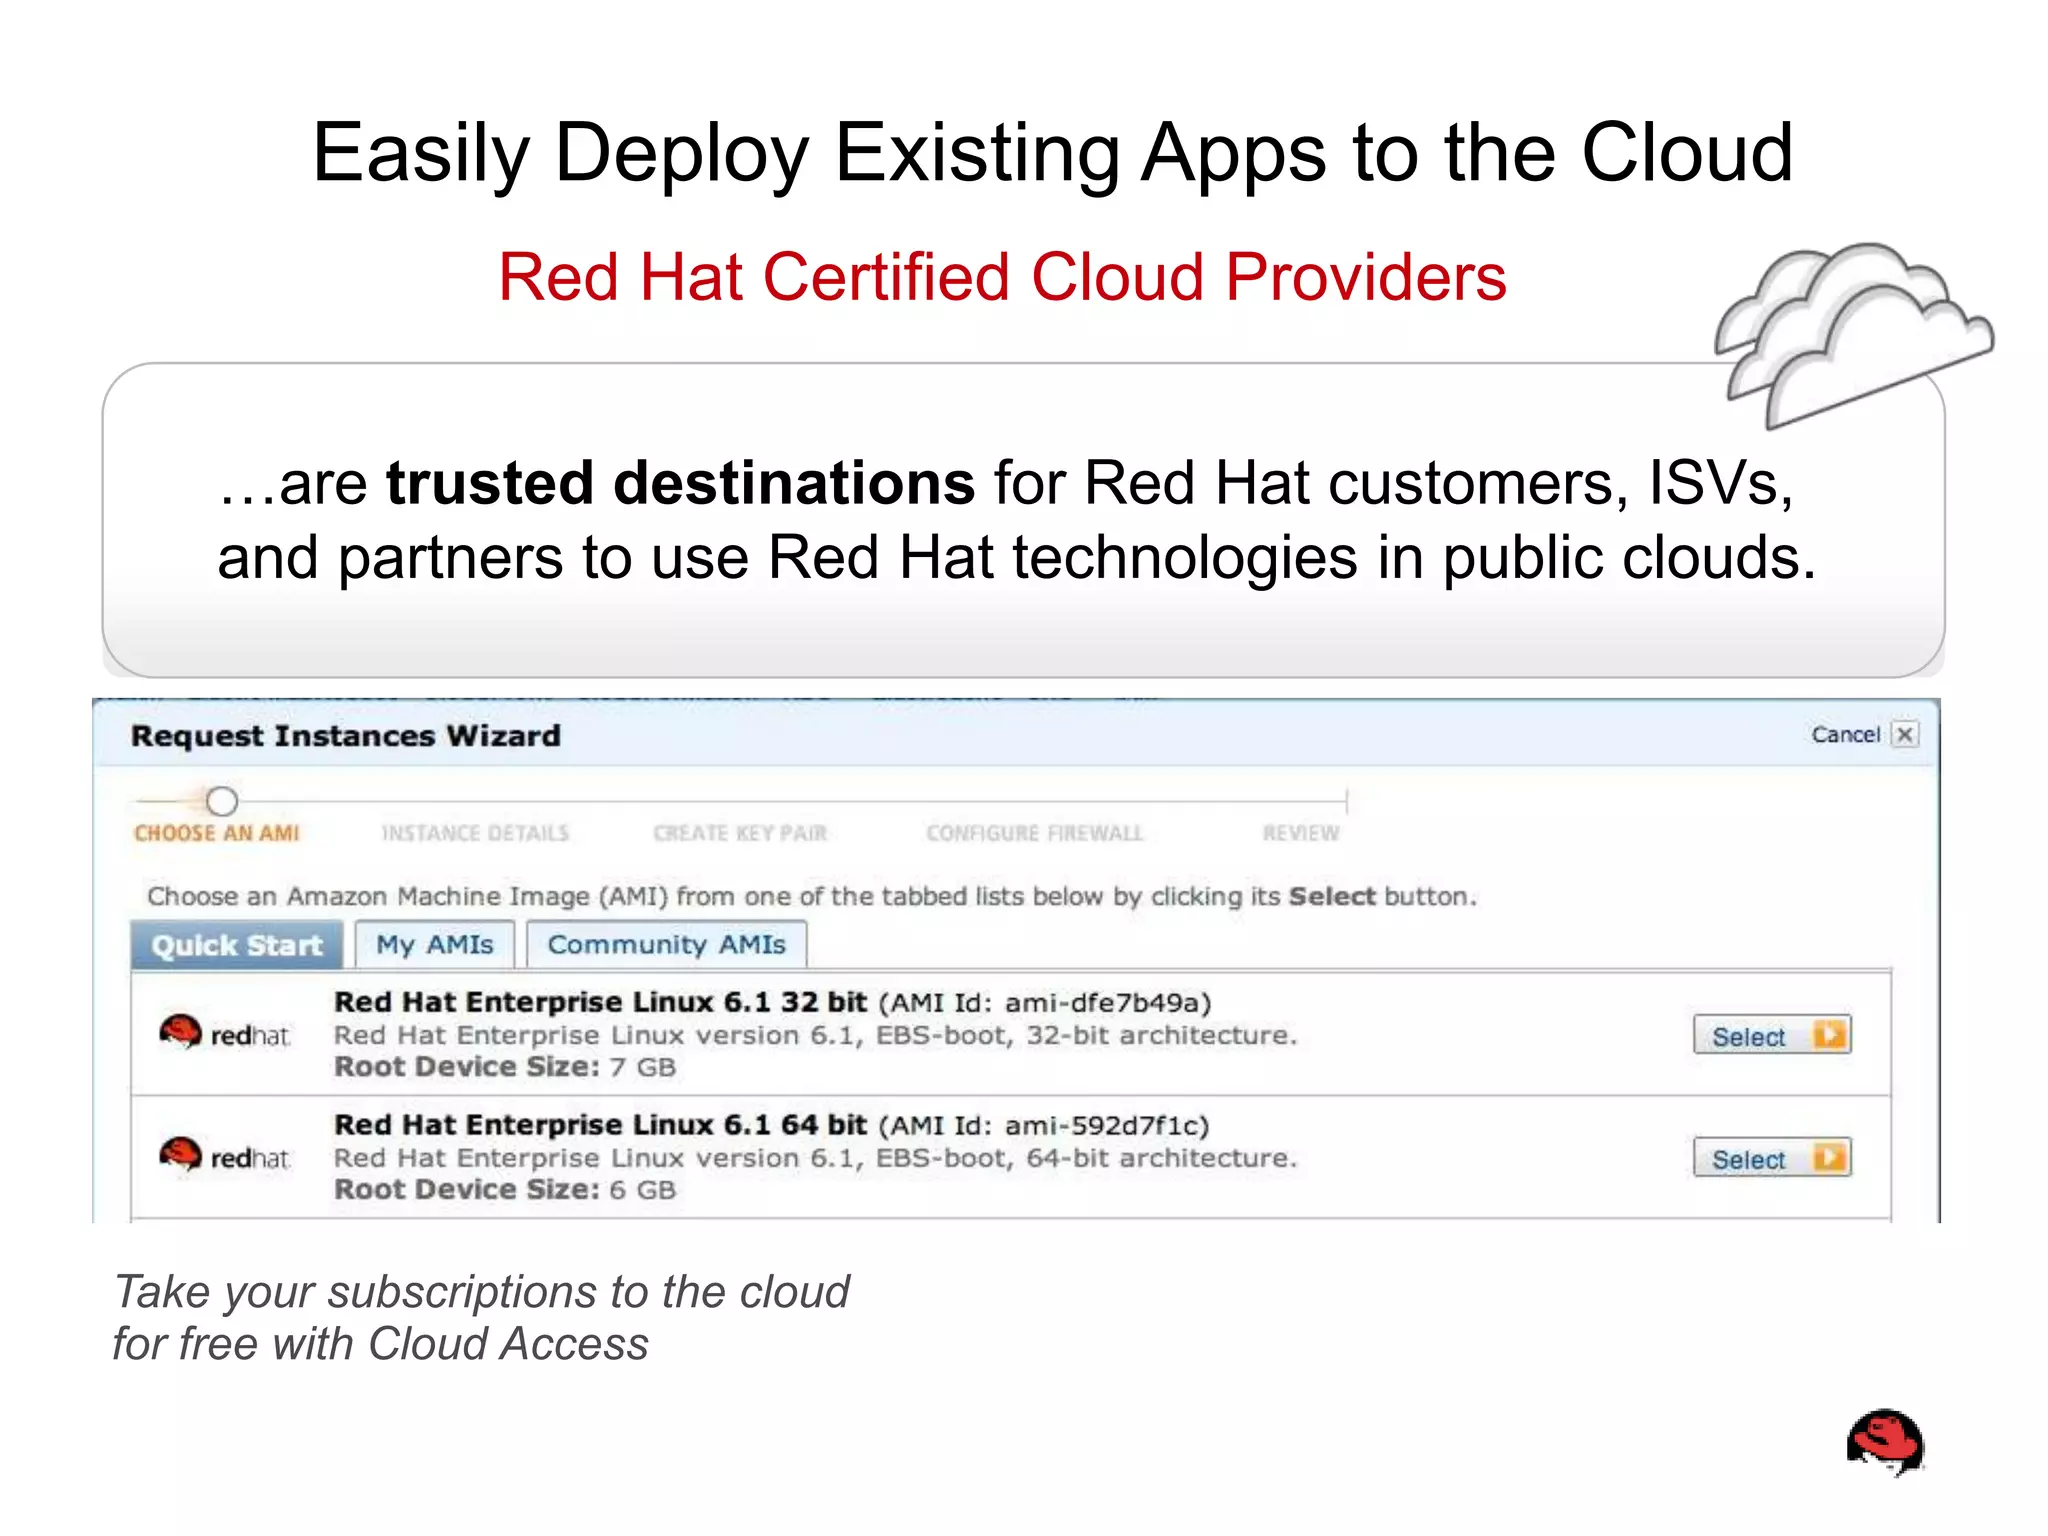
Task: Open the My AMIs tab
Action: click(x=435, y=945)
